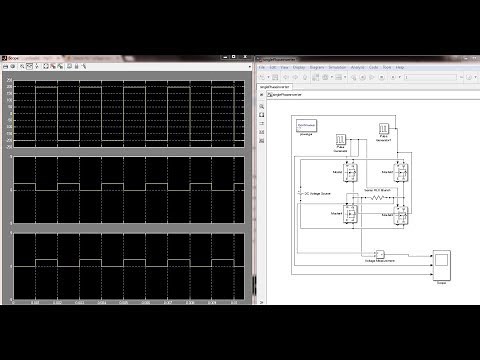Select the singlePhaseinverter model tab
This screenshot has height=360, width=480.
275,87
